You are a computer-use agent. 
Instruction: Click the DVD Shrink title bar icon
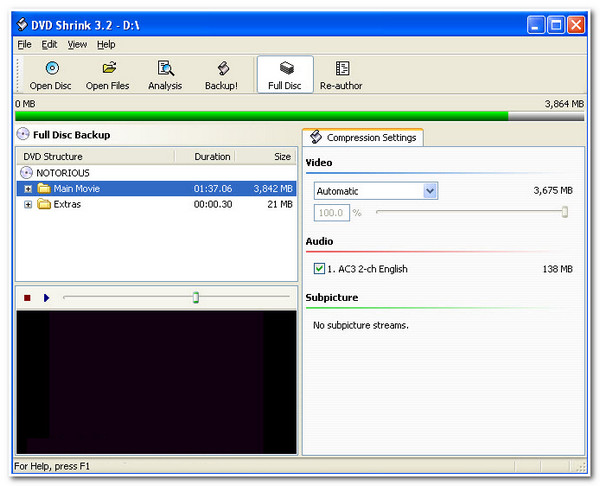pos(22,24)
